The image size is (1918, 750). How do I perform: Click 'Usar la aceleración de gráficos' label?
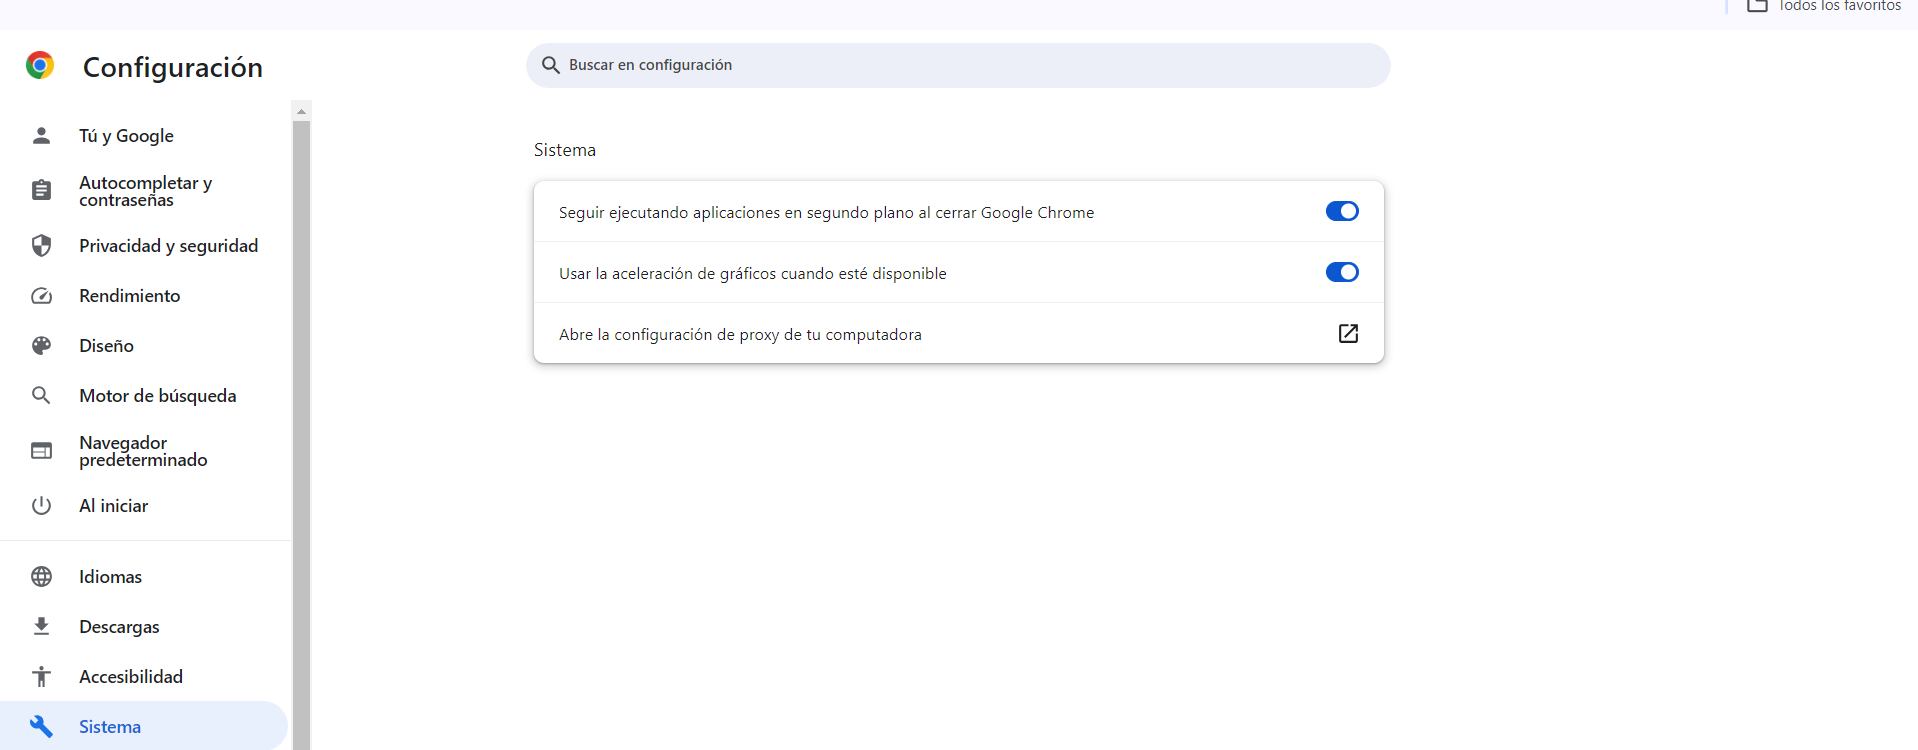pyautogui.click(x=752, y=274)
